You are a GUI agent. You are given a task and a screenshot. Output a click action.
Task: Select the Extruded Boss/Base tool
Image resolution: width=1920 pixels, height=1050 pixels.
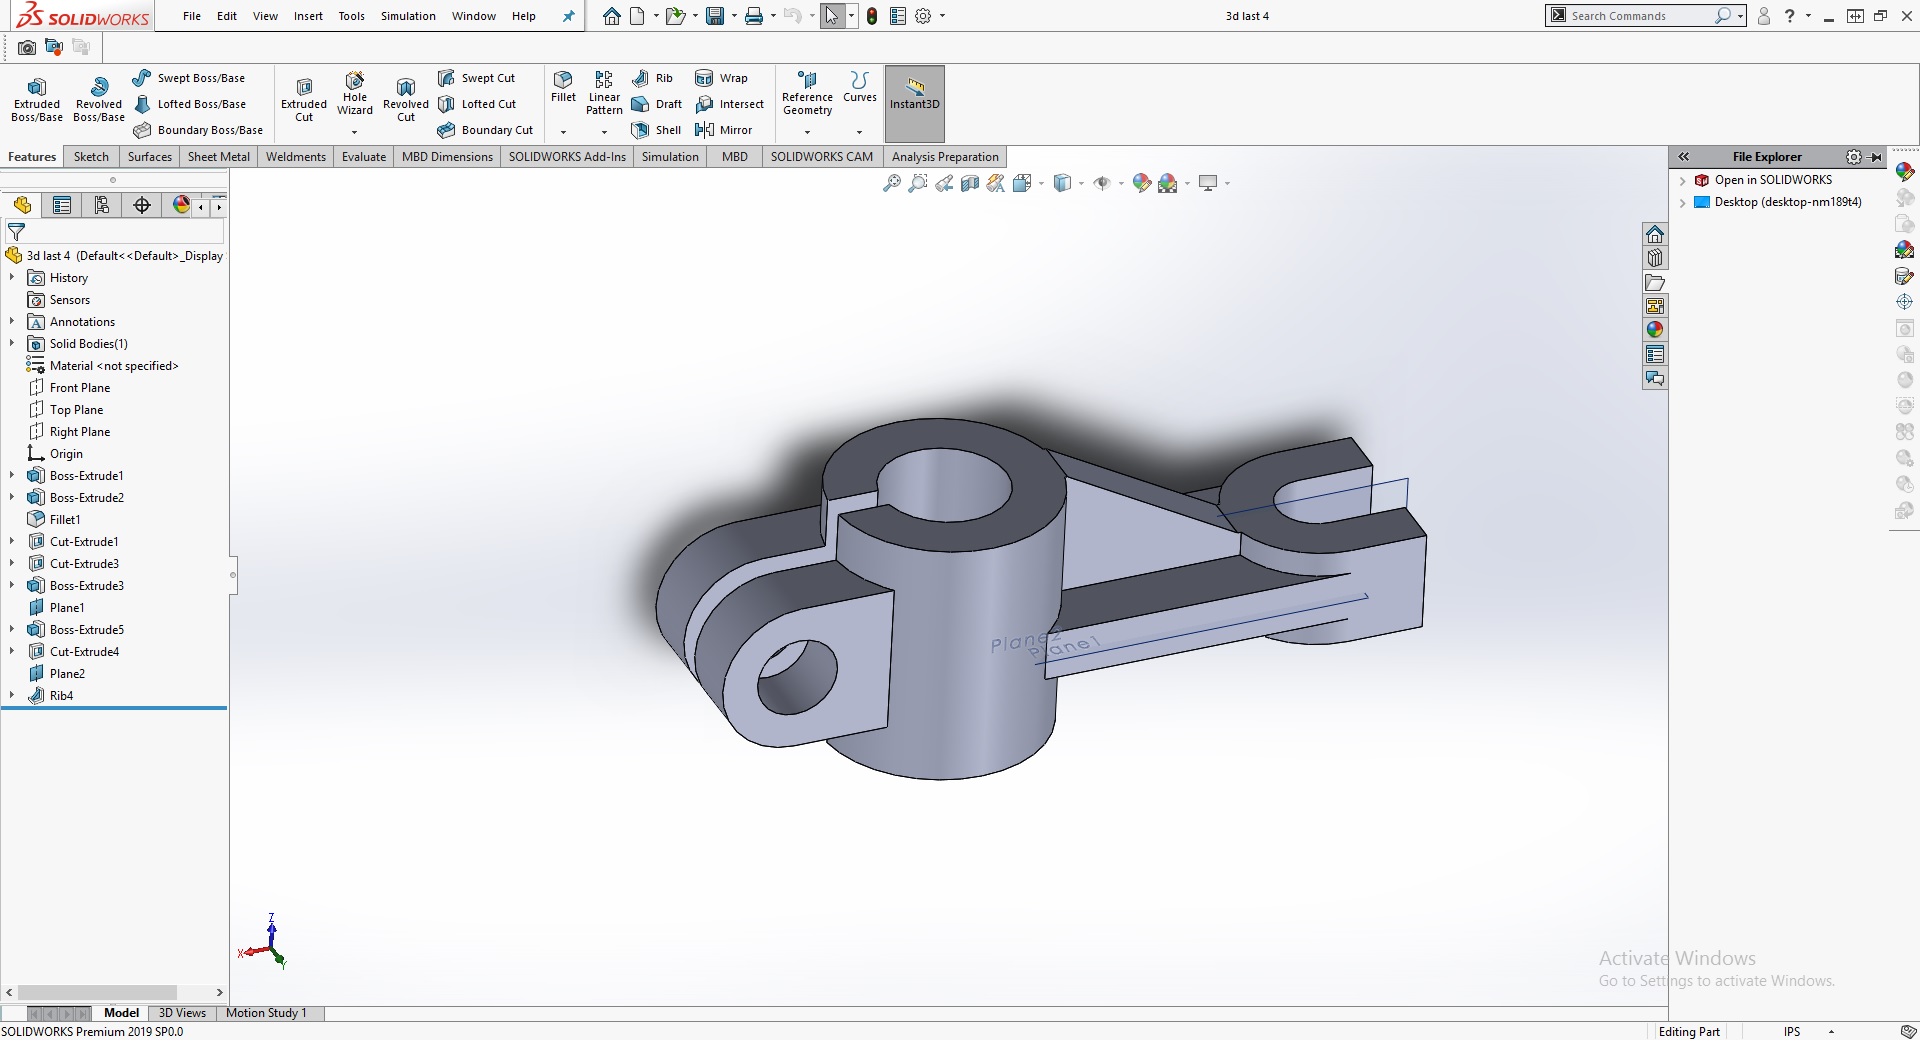tap(37, 98)
